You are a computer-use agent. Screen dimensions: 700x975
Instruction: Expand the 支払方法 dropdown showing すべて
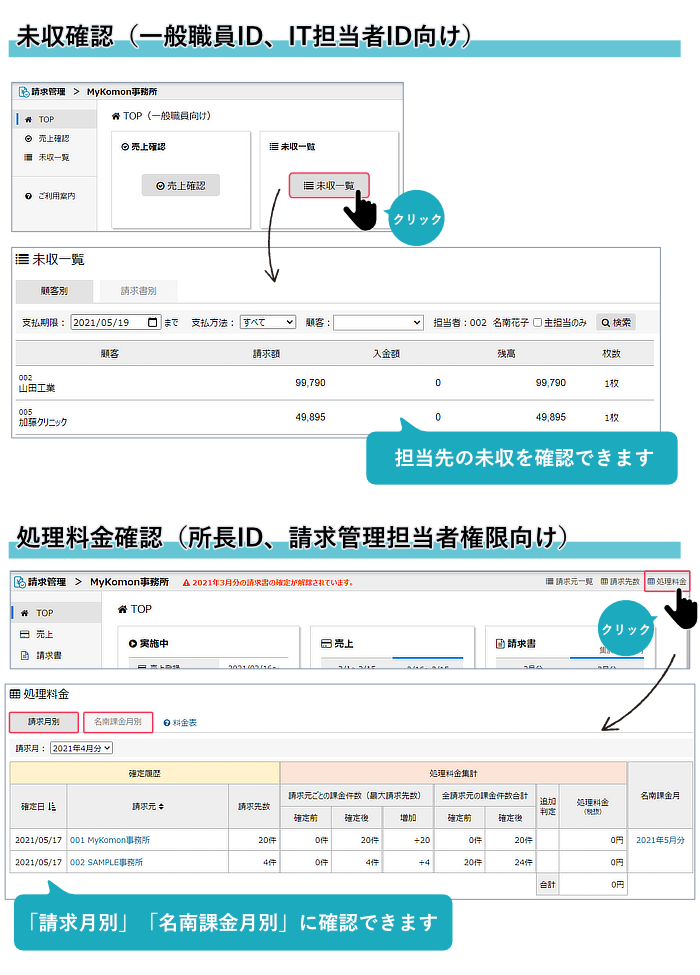click(267, 322)
